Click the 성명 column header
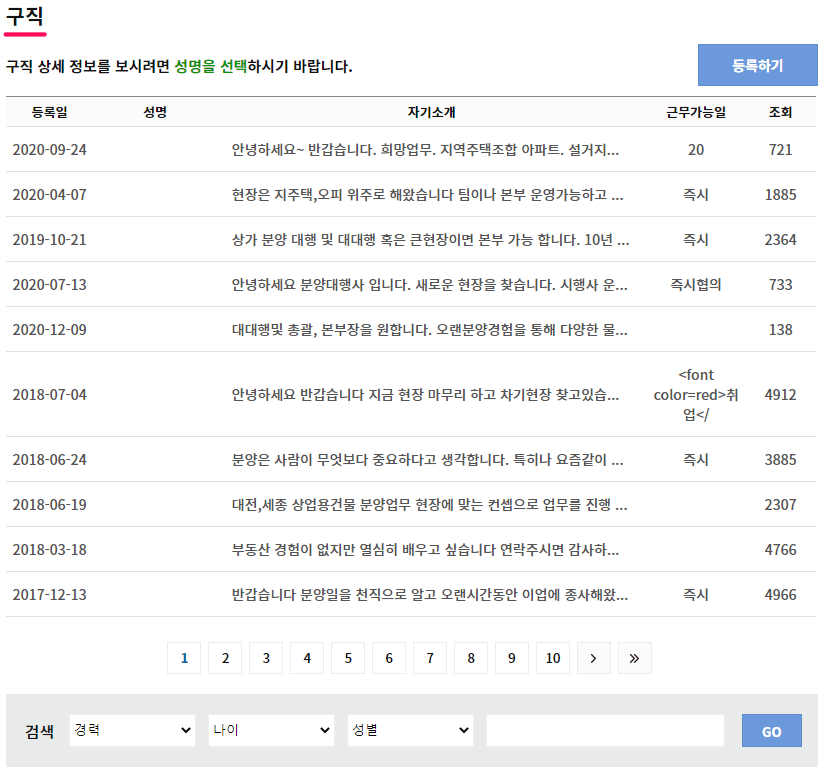 click(x=155, y=112)
